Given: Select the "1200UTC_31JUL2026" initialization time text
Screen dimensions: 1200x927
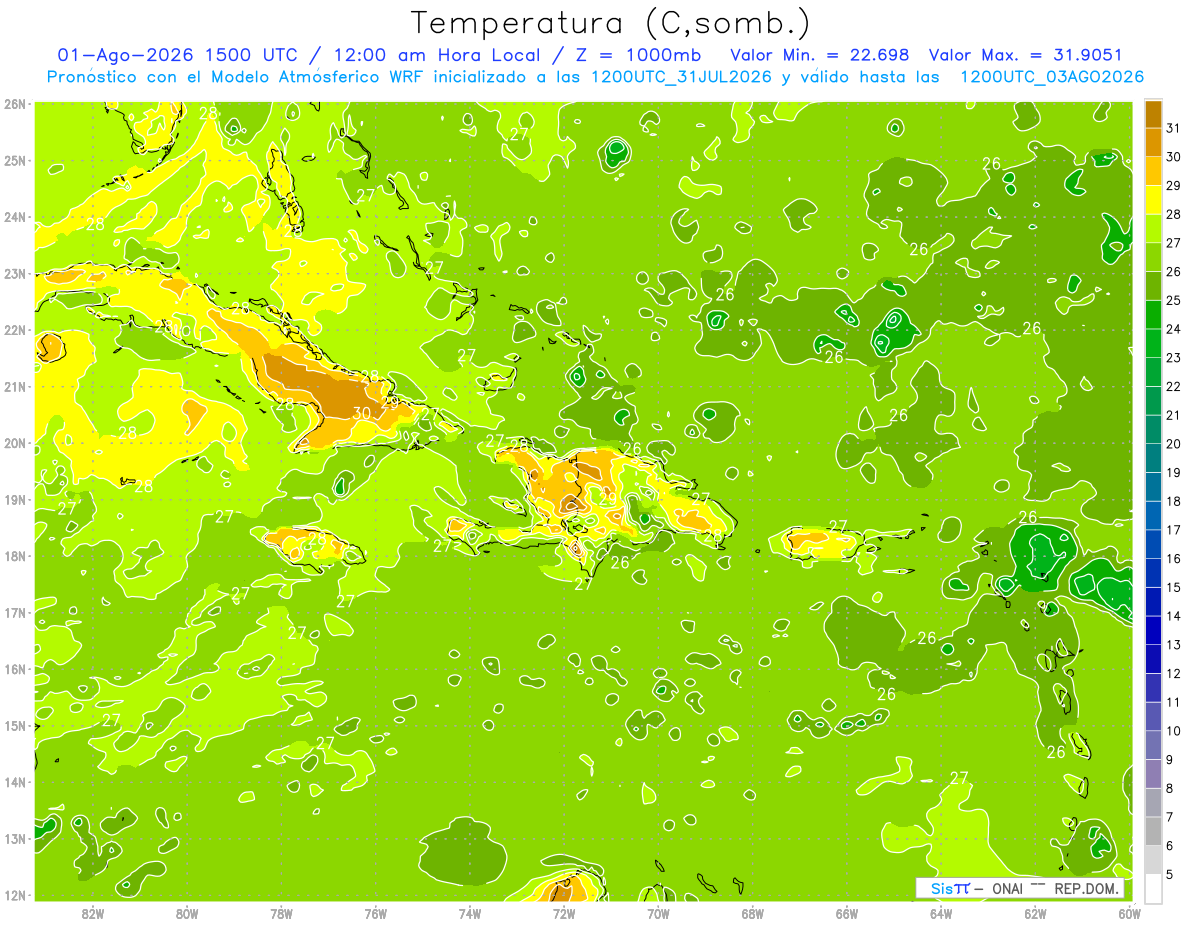Looking at the screenshot, I should tap(681, 77).
